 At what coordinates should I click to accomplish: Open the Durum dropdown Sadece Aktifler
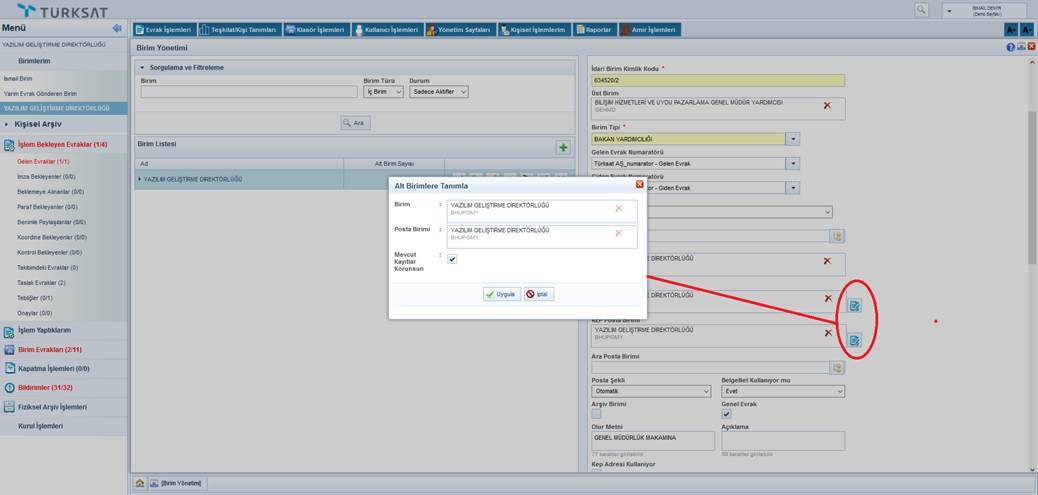click(438, 92)
